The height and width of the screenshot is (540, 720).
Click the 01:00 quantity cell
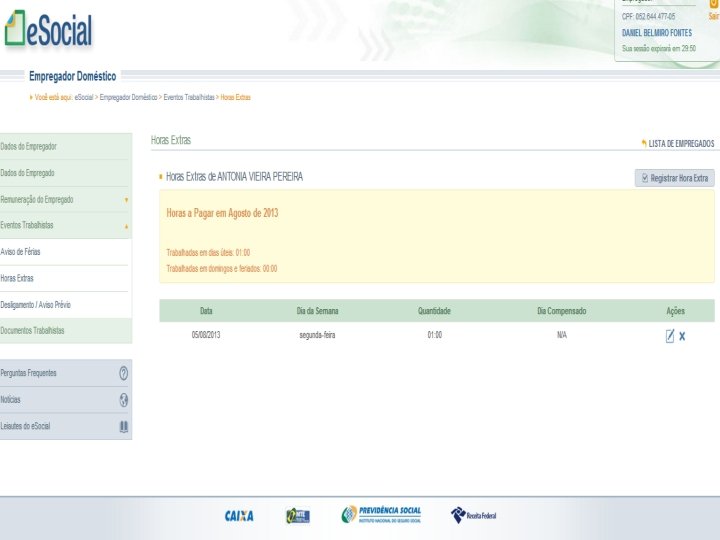click(434, 335)
